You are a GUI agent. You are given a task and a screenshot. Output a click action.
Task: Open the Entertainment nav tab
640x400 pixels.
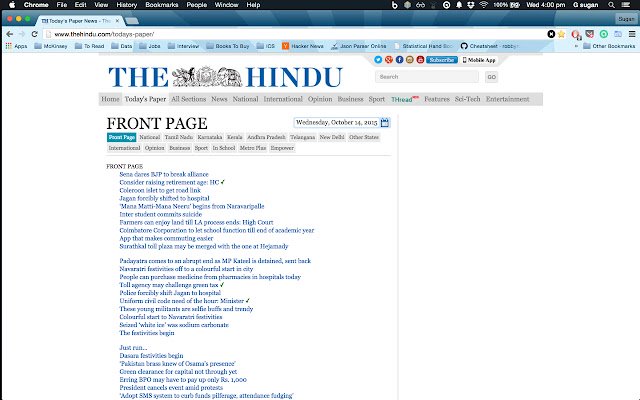pos(507,99)
